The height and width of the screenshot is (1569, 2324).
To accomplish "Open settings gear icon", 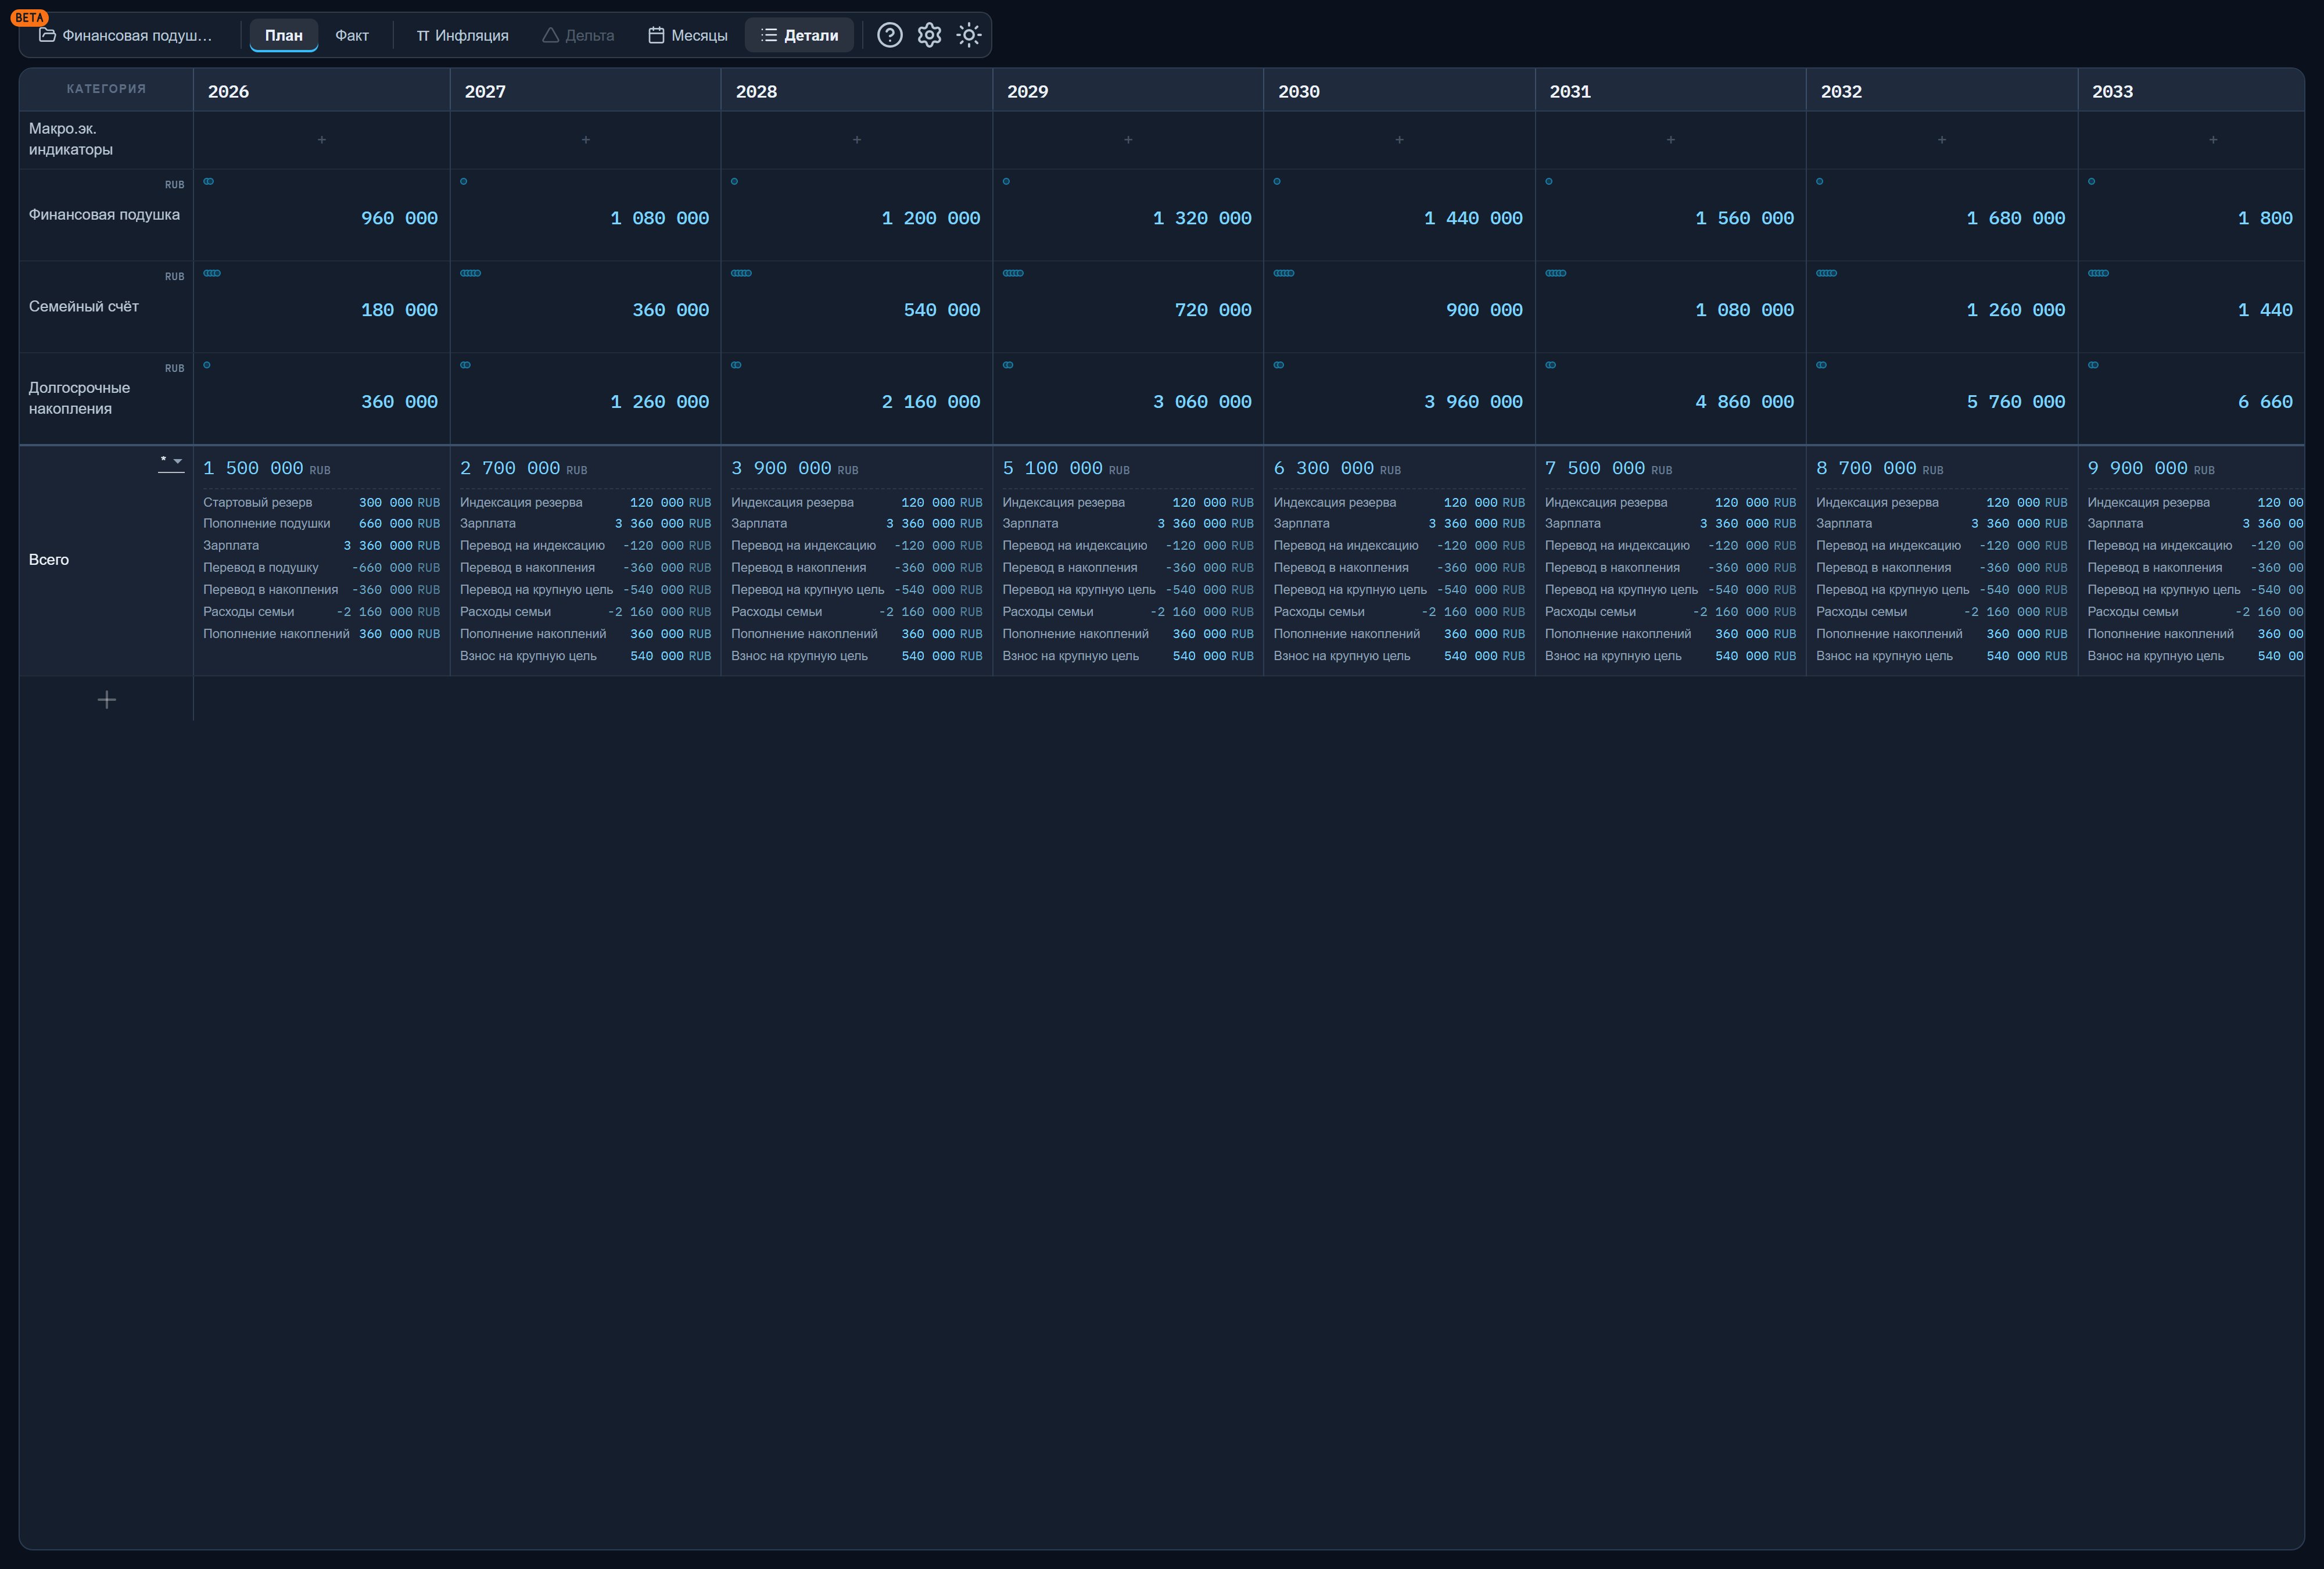I will pyautogui.click(x=929, y=35).
